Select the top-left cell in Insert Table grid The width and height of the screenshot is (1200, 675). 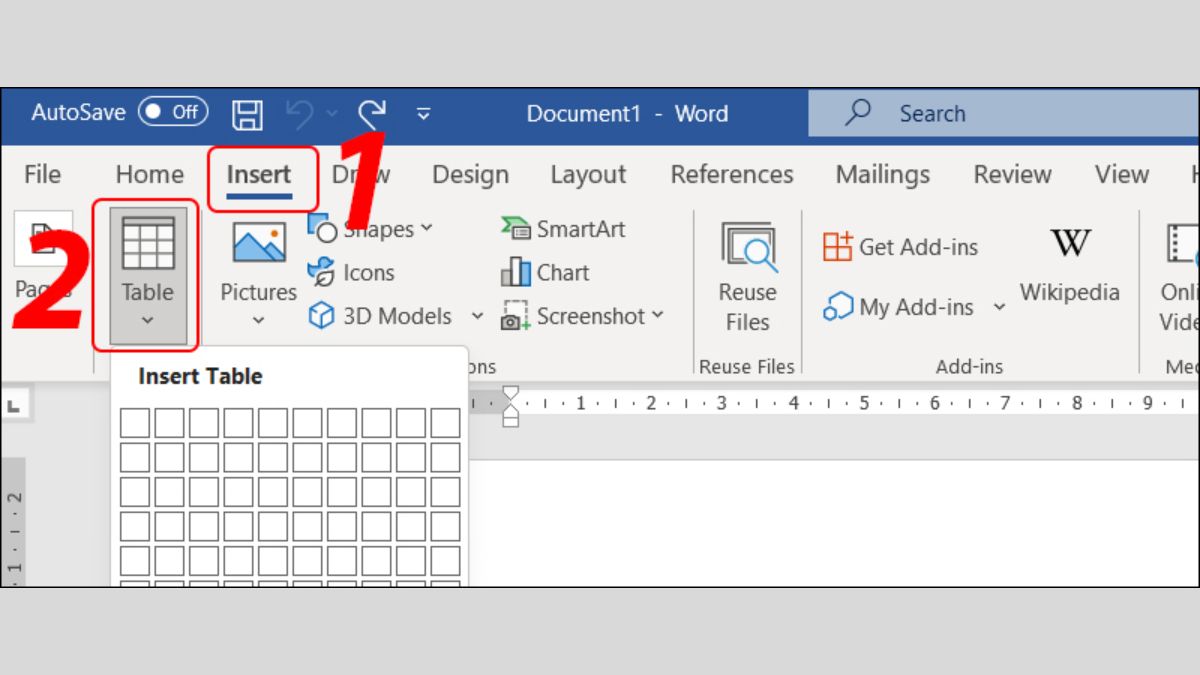pyautogui.click(x=134, y=423)
